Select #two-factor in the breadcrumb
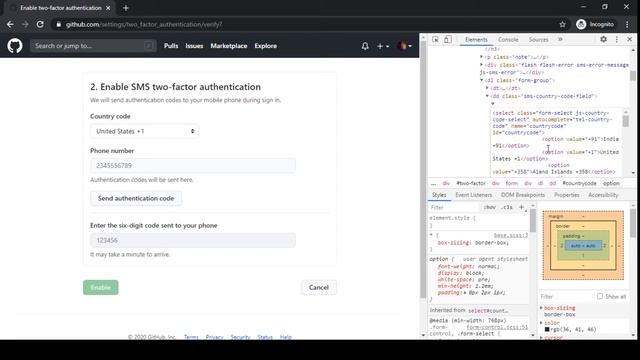This screenshot has width=640, height=360. tap(471, 184)
